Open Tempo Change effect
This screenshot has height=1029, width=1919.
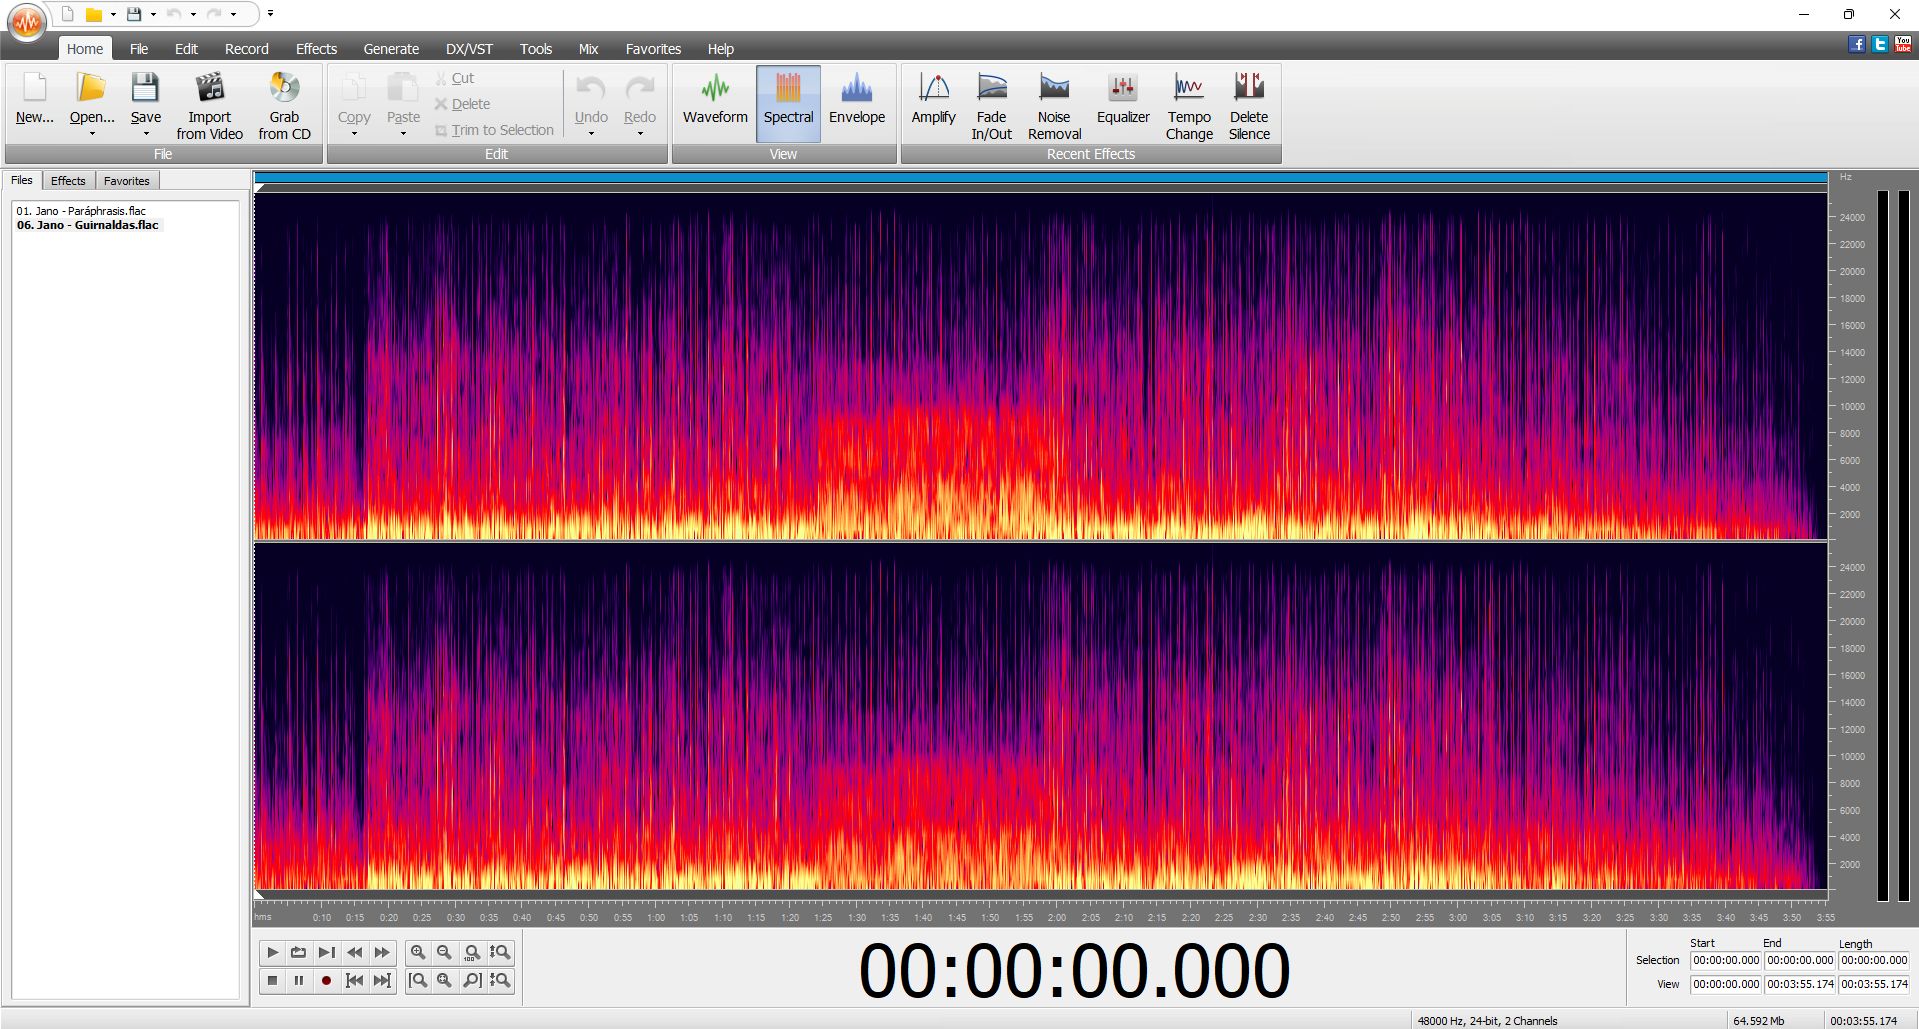point(1189,105)
